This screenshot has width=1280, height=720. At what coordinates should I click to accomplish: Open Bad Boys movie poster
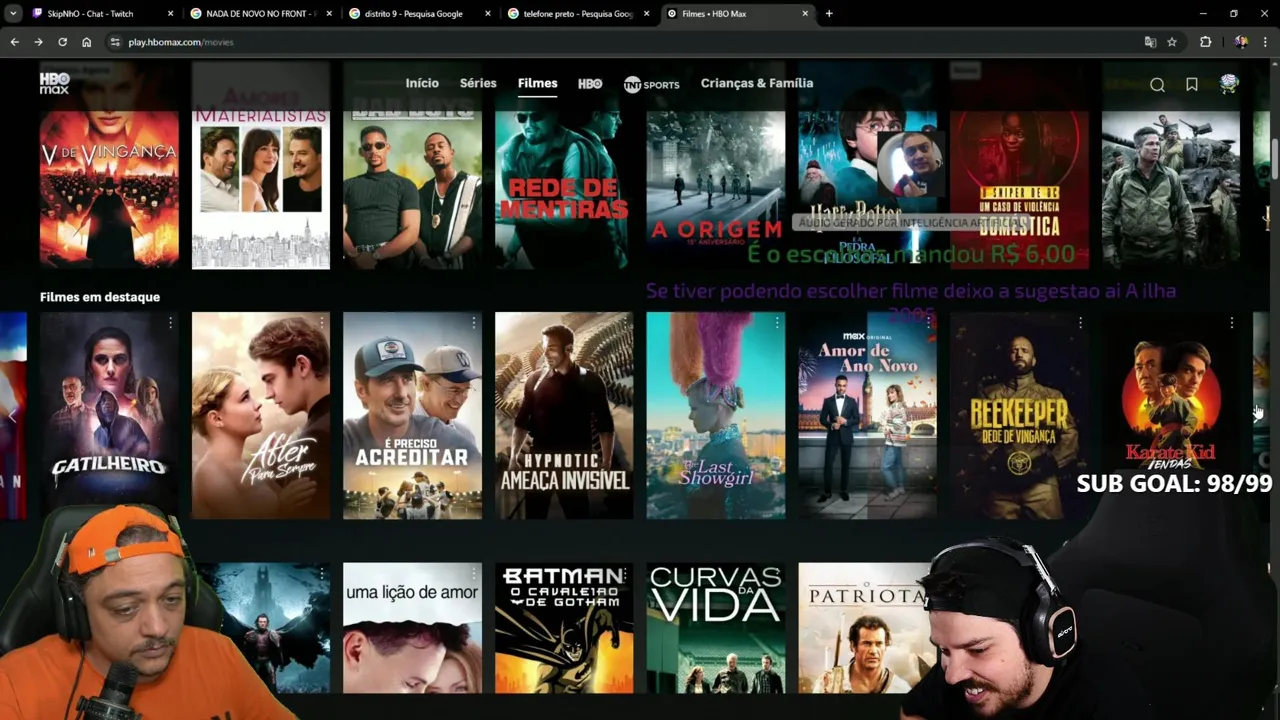tap(412, 165)
